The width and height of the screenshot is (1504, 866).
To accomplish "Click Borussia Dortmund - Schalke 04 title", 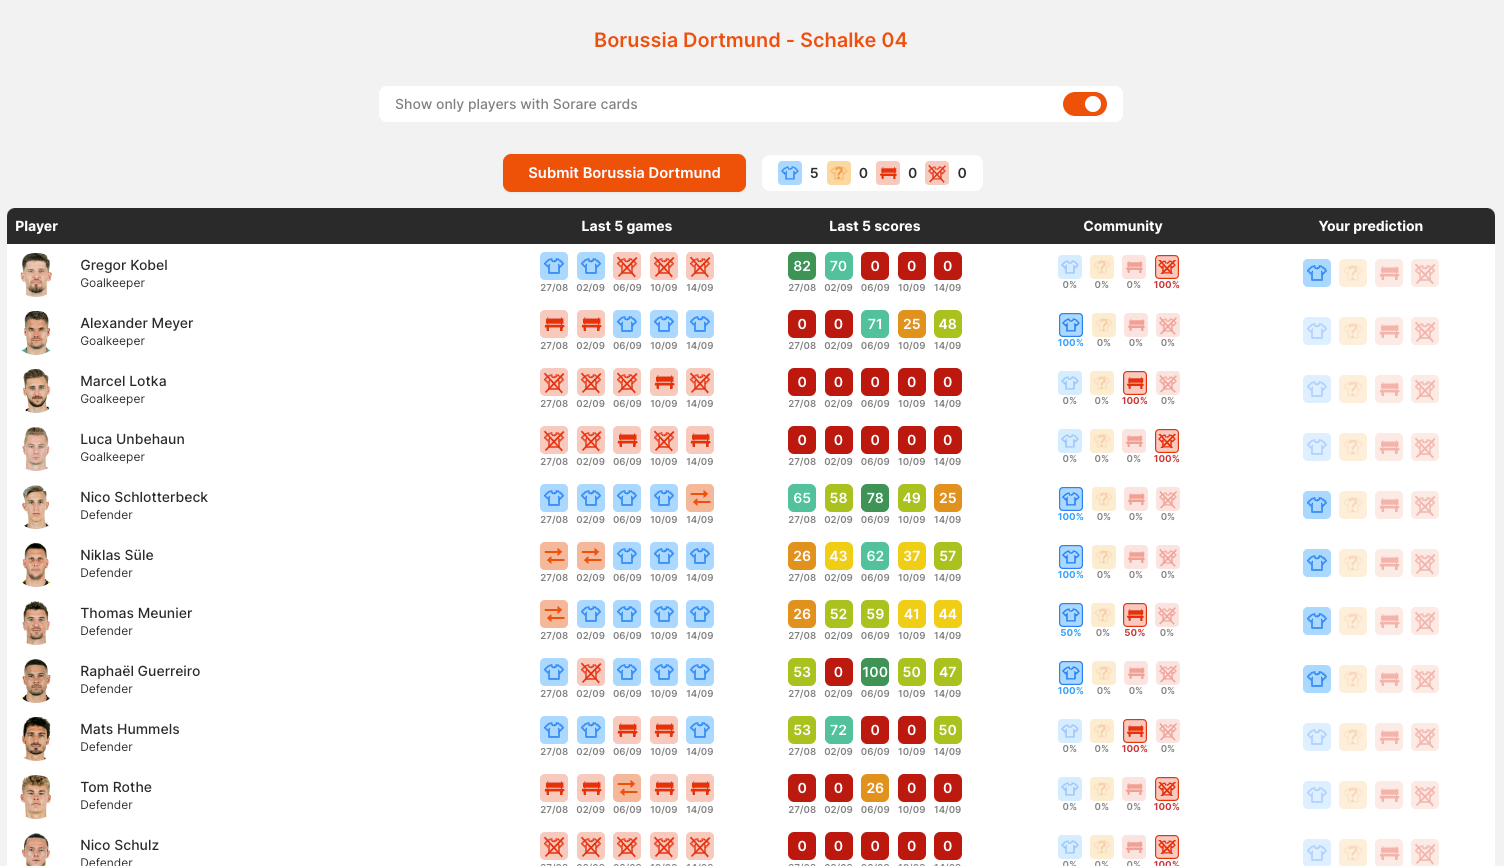I will click(751, 40).
